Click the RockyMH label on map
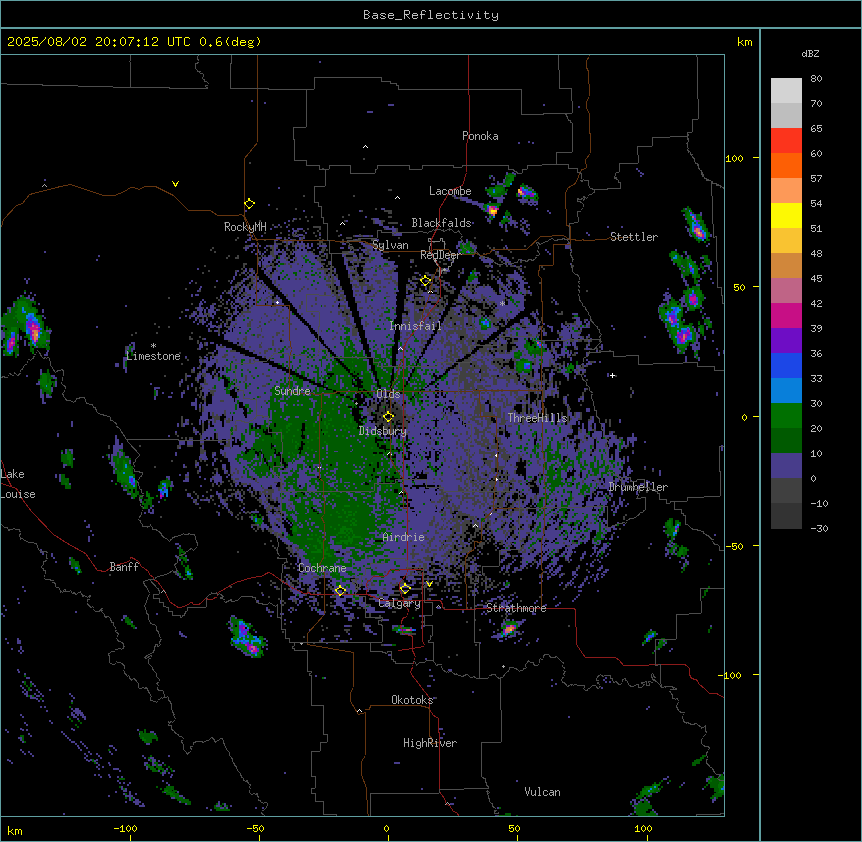862x842 pixels. pyautogui.click(x=245, y=226)
